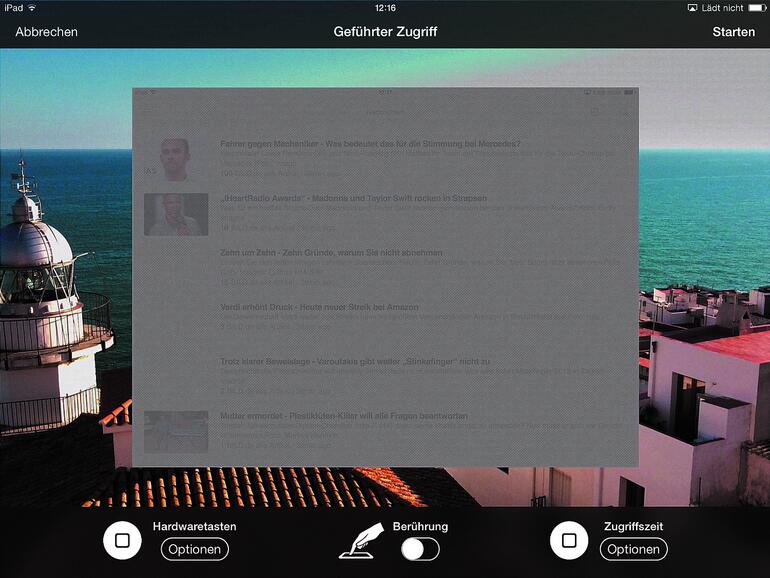Click the Hardwaretasten label
The height and width of the screenshot is (578, 770).
[x=194, y=526]
